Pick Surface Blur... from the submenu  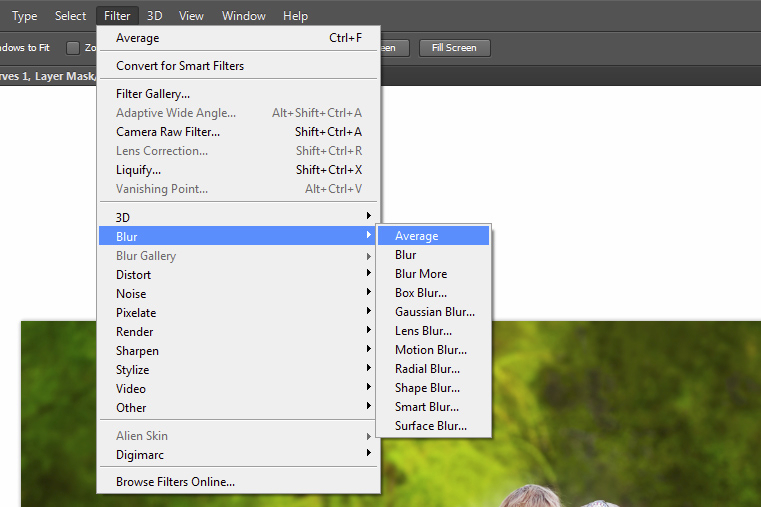pos(430,426)
